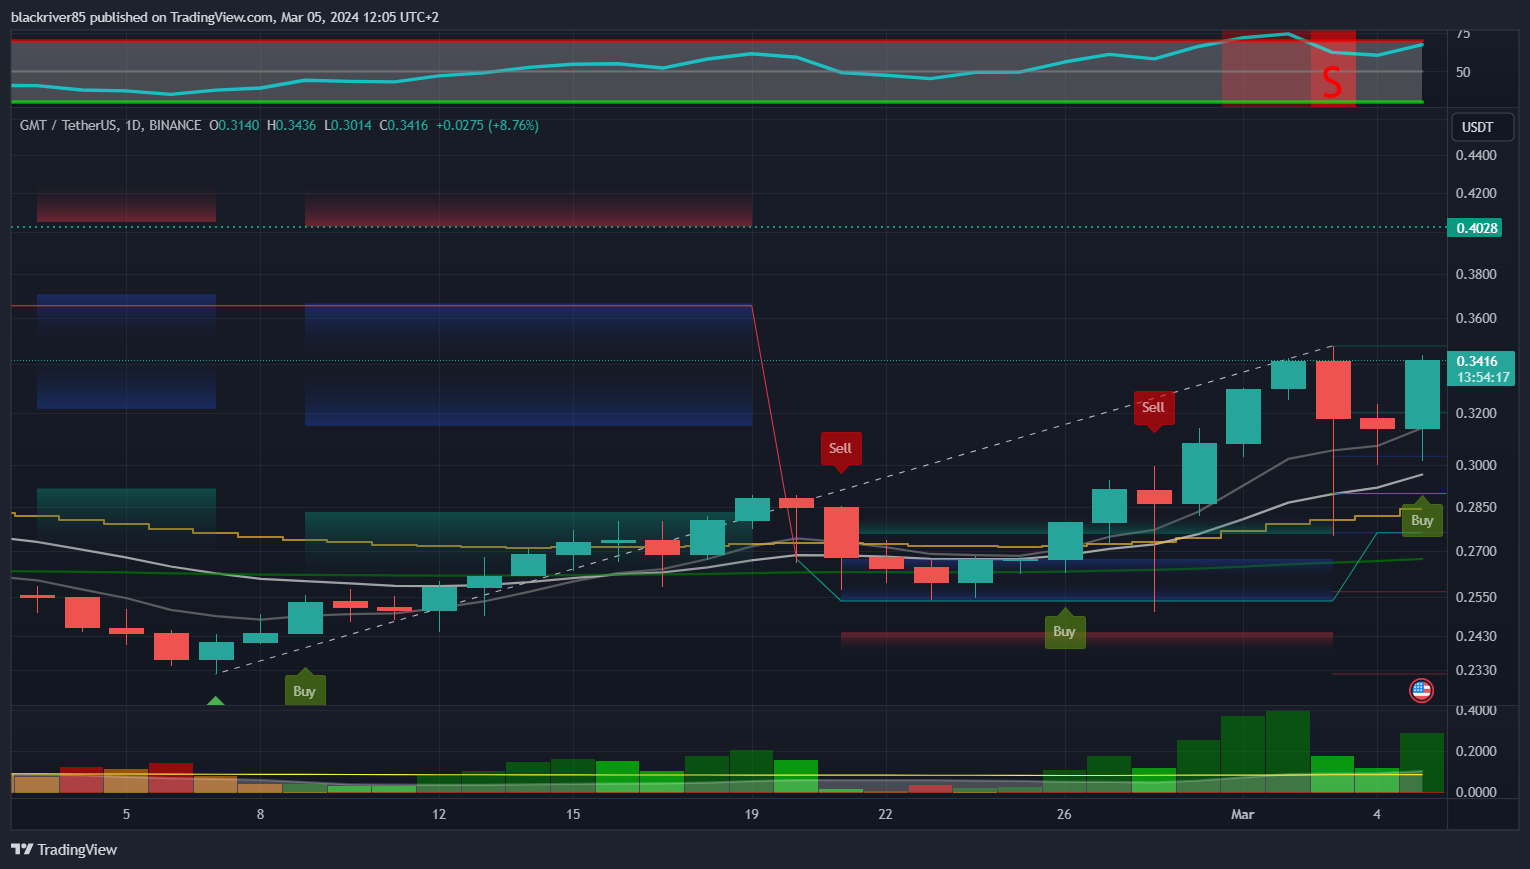Click the 12 label on the date axis
Viewport: 1530px width, 869px height.
tap(439, 814)
